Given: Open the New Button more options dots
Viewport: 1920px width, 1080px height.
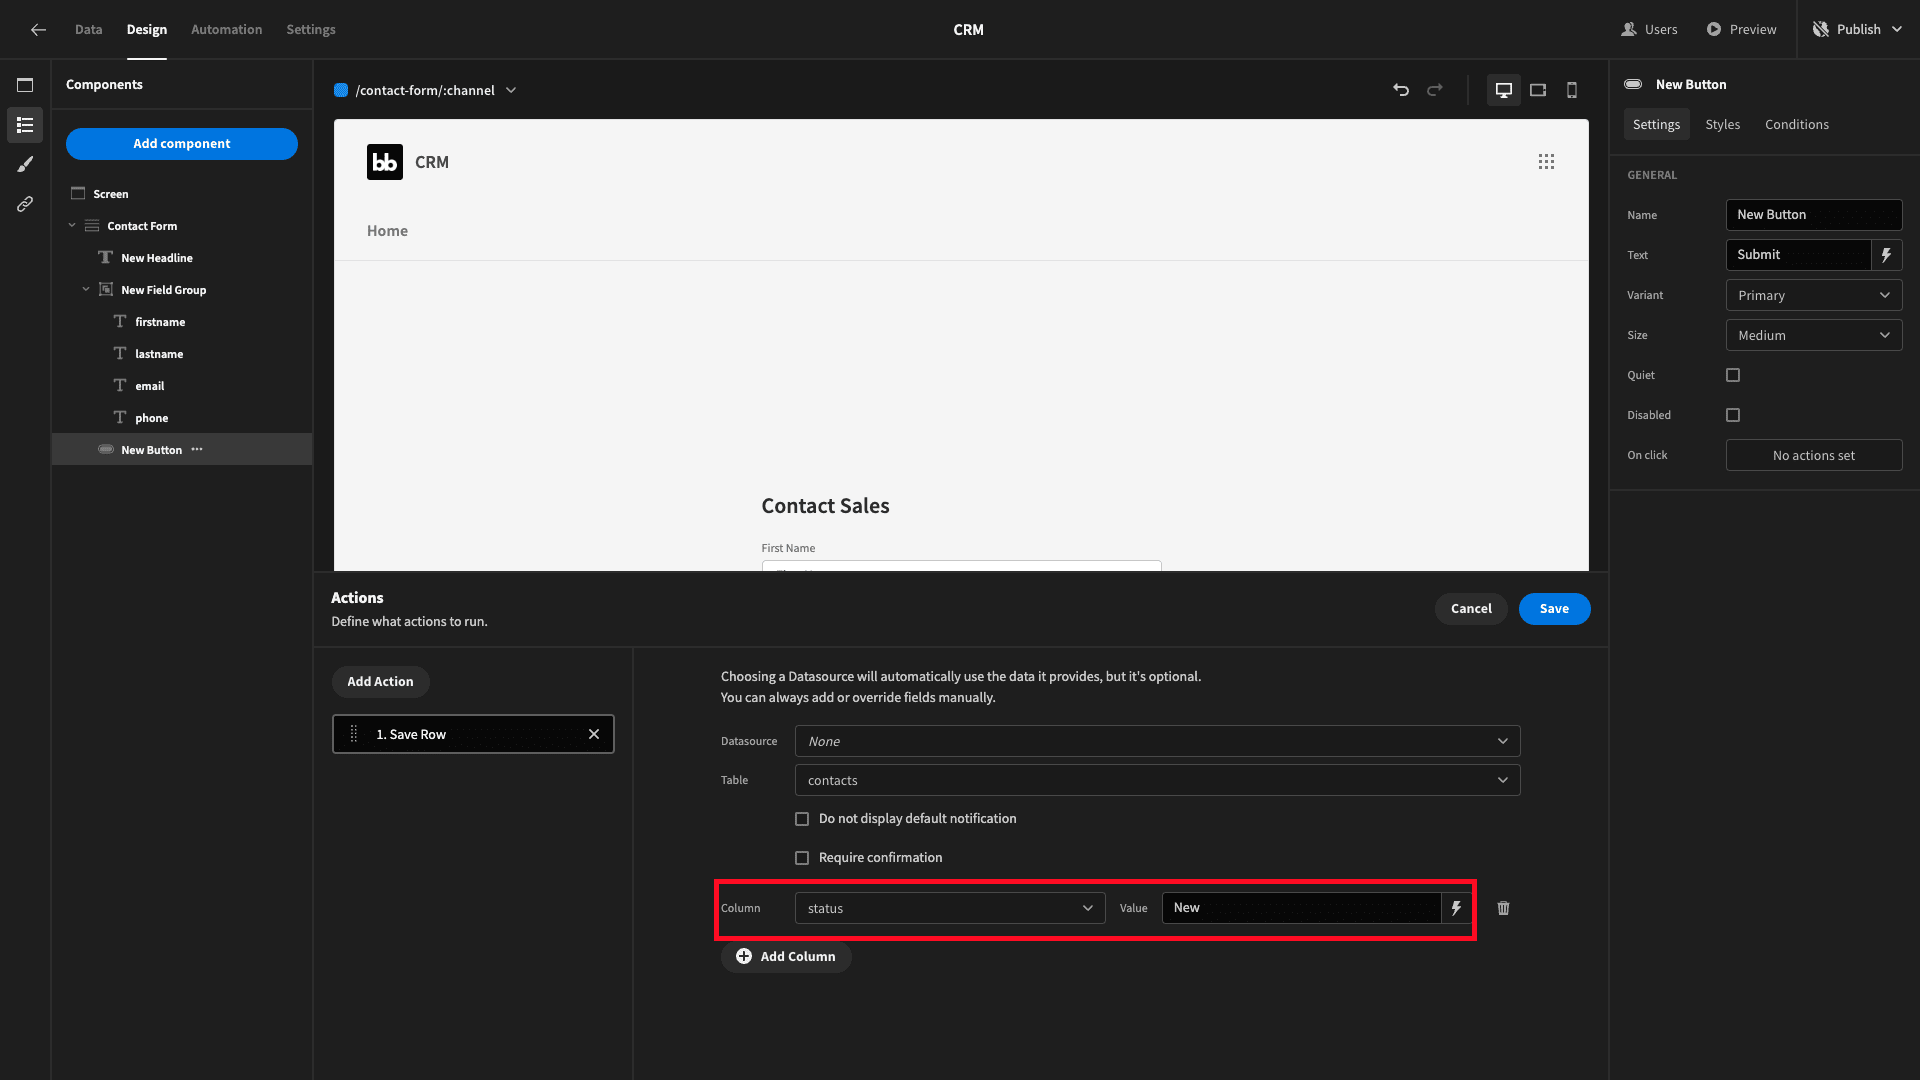Looking at the screenshot, I should 197,450.
